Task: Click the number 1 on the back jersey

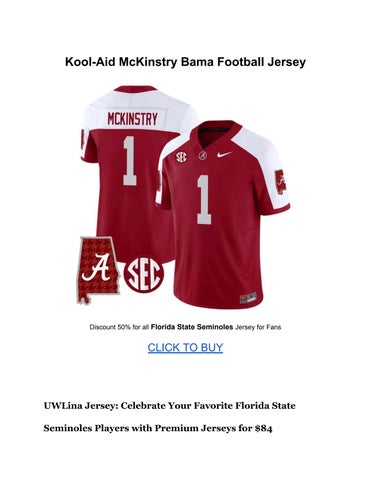Action: [130, 161]
